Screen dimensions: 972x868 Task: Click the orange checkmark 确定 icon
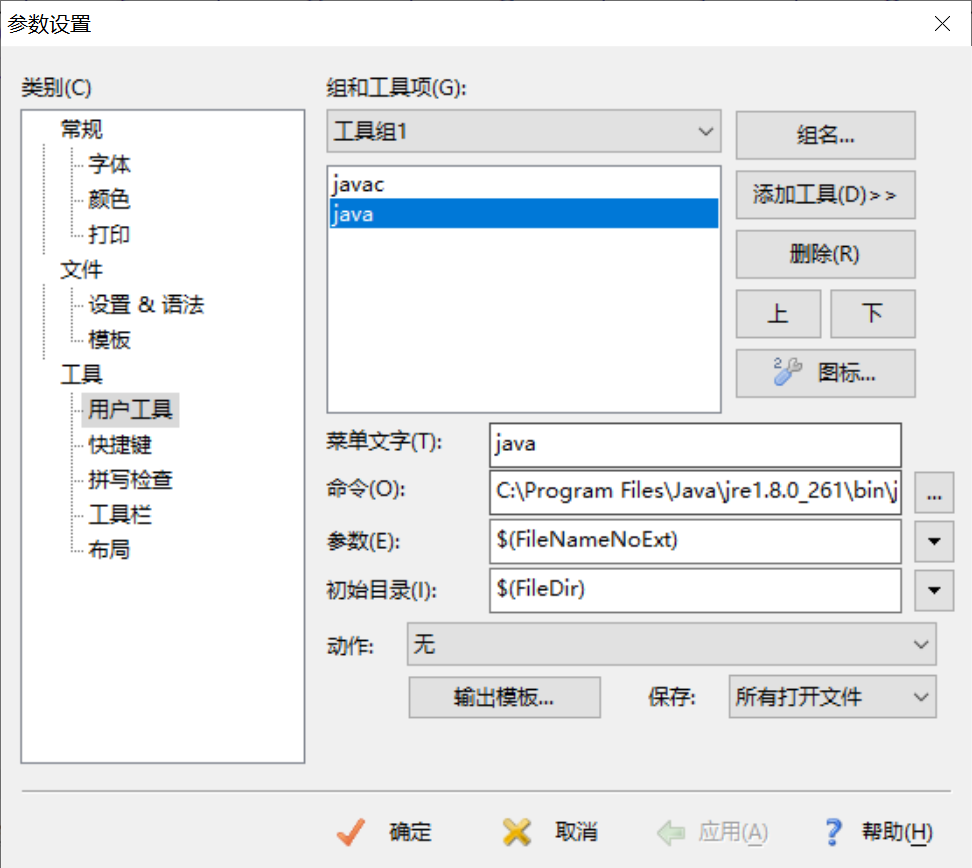point(350,831)
